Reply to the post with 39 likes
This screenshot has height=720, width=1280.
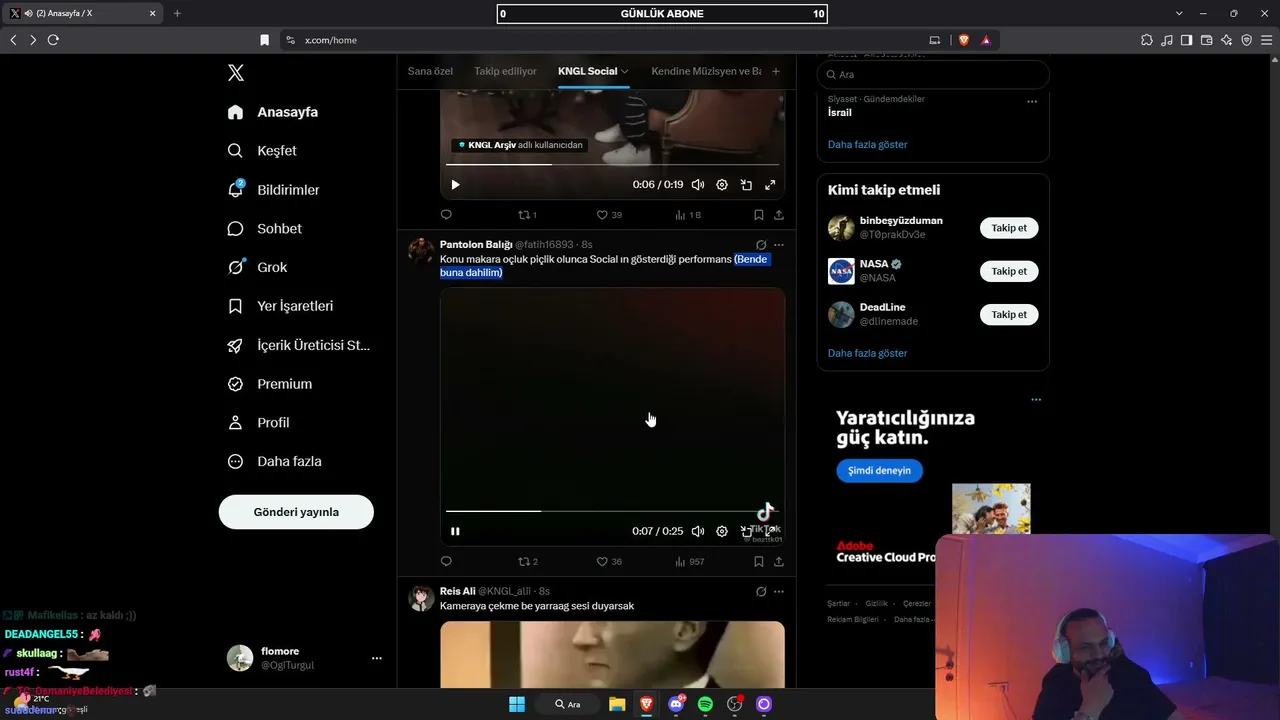point(446,215)
